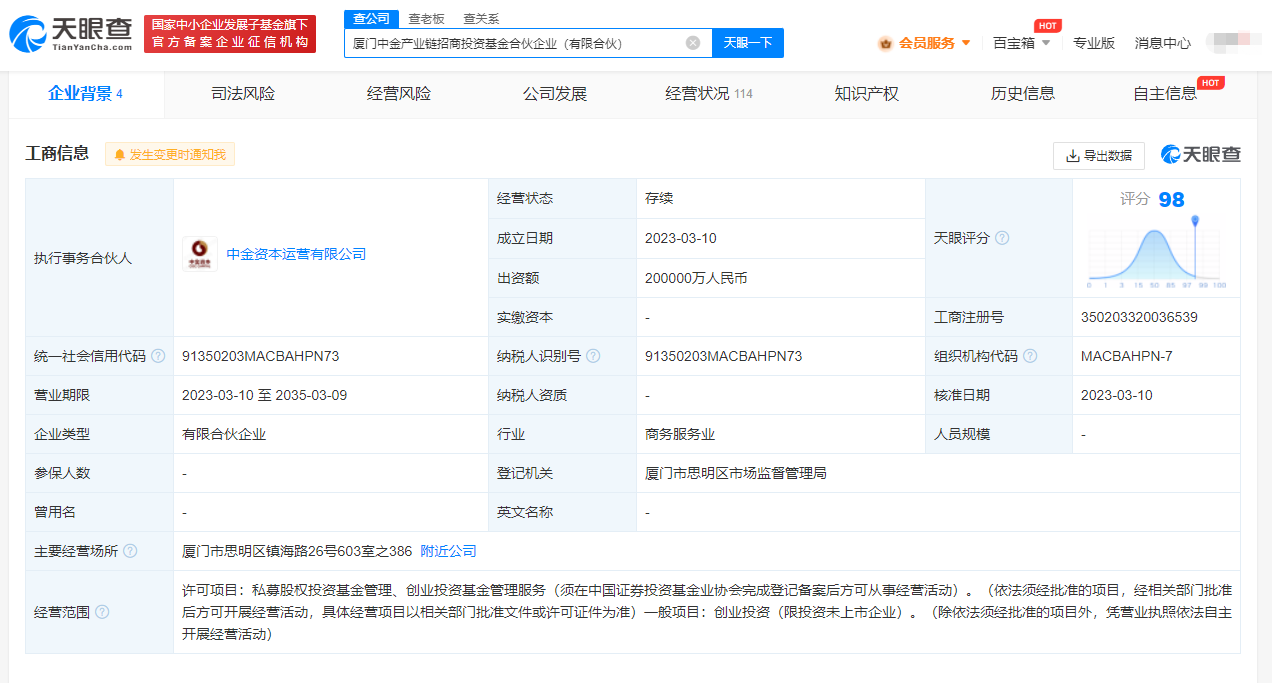Click the blurred user avatar

1232,43
